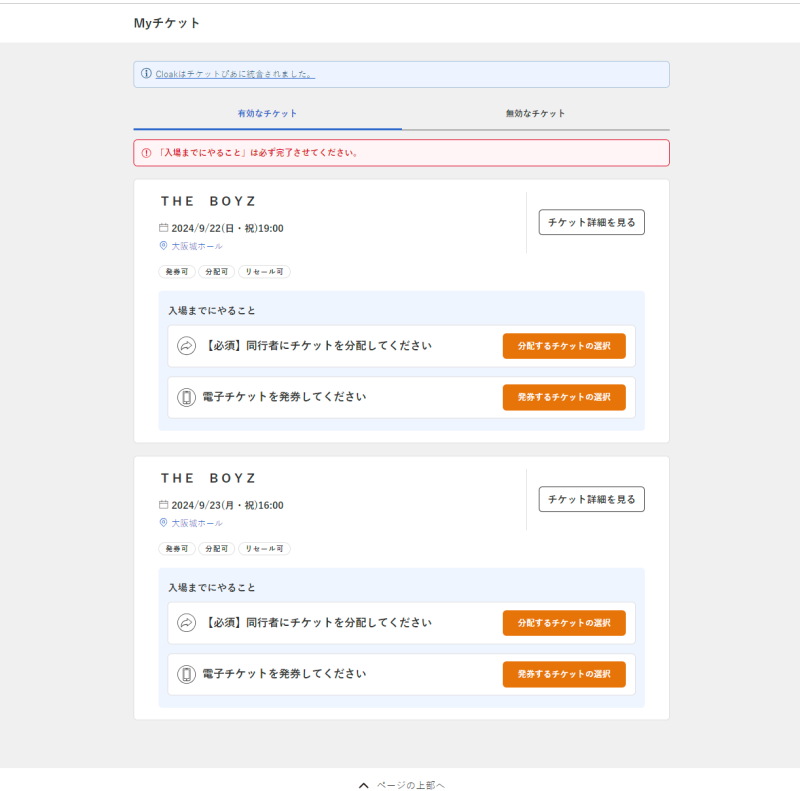This screenshot has width=800, height=791.
Task: Select tickets to issue for 9/22 event
Action: (564, 397)
